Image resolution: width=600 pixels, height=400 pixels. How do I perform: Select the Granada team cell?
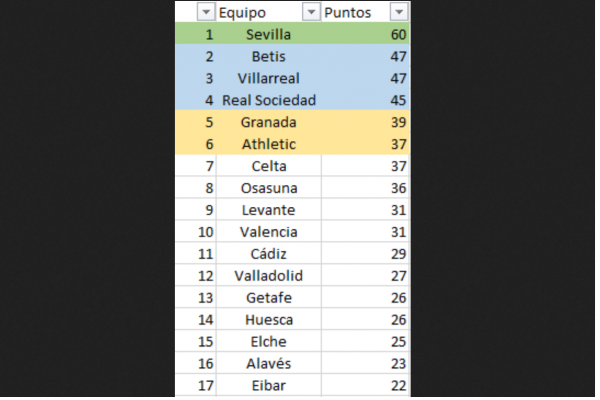[268, 122]
